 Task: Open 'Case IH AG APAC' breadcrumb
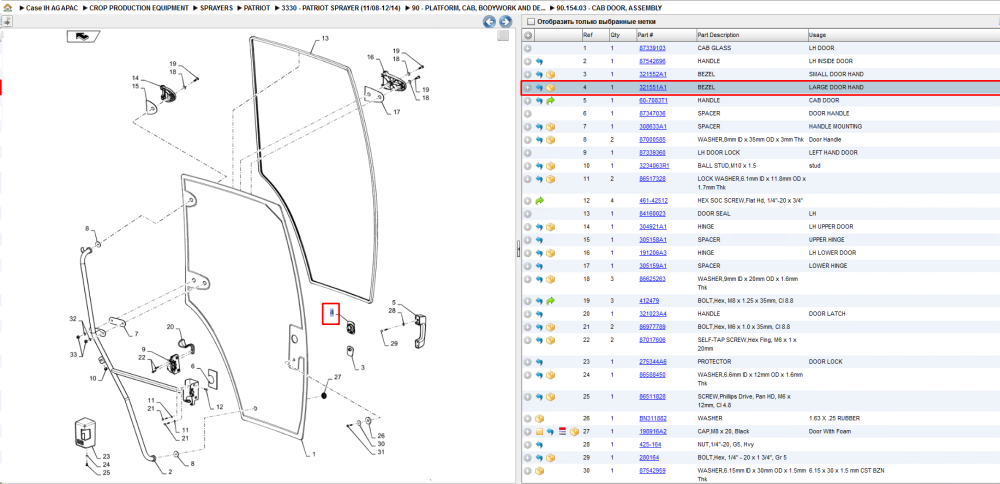(x=54, y=8)
